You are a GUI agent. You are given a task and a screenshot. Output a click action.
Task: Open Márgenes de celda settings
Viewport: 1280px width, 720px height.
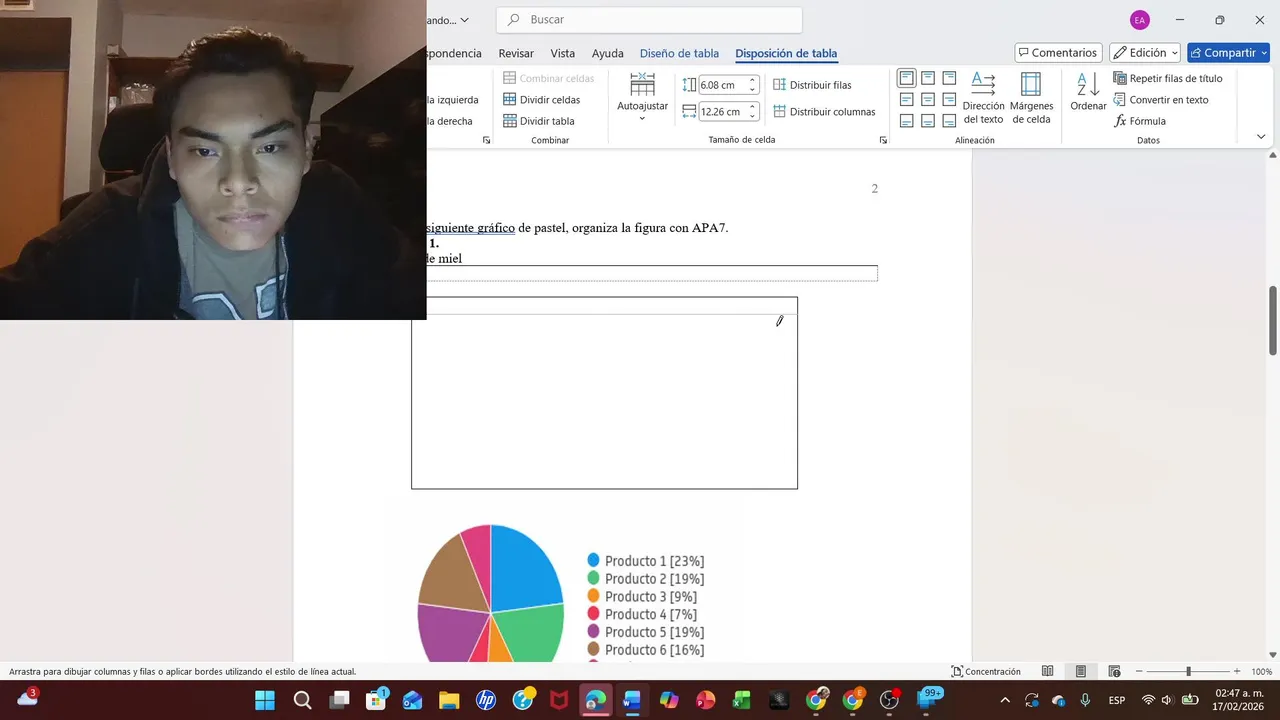tap(1031, 98)
